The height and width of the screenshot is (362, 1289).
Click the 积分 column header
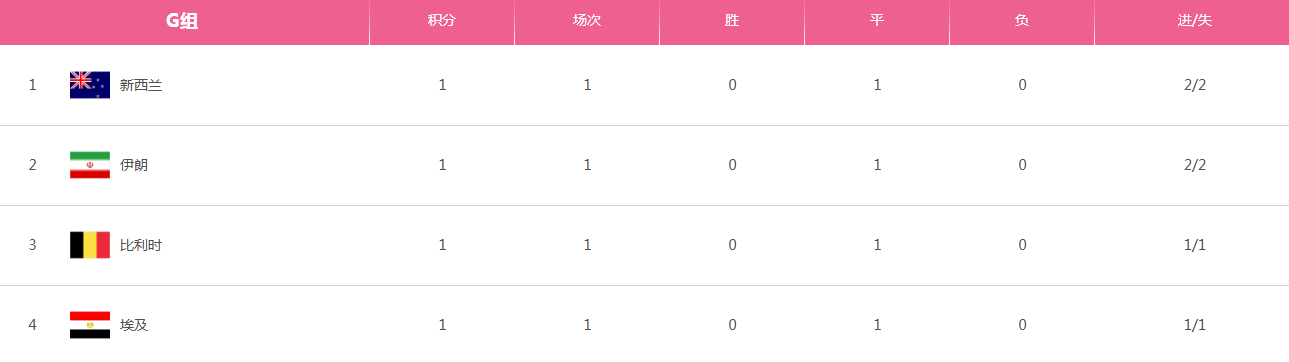[442, 21]
